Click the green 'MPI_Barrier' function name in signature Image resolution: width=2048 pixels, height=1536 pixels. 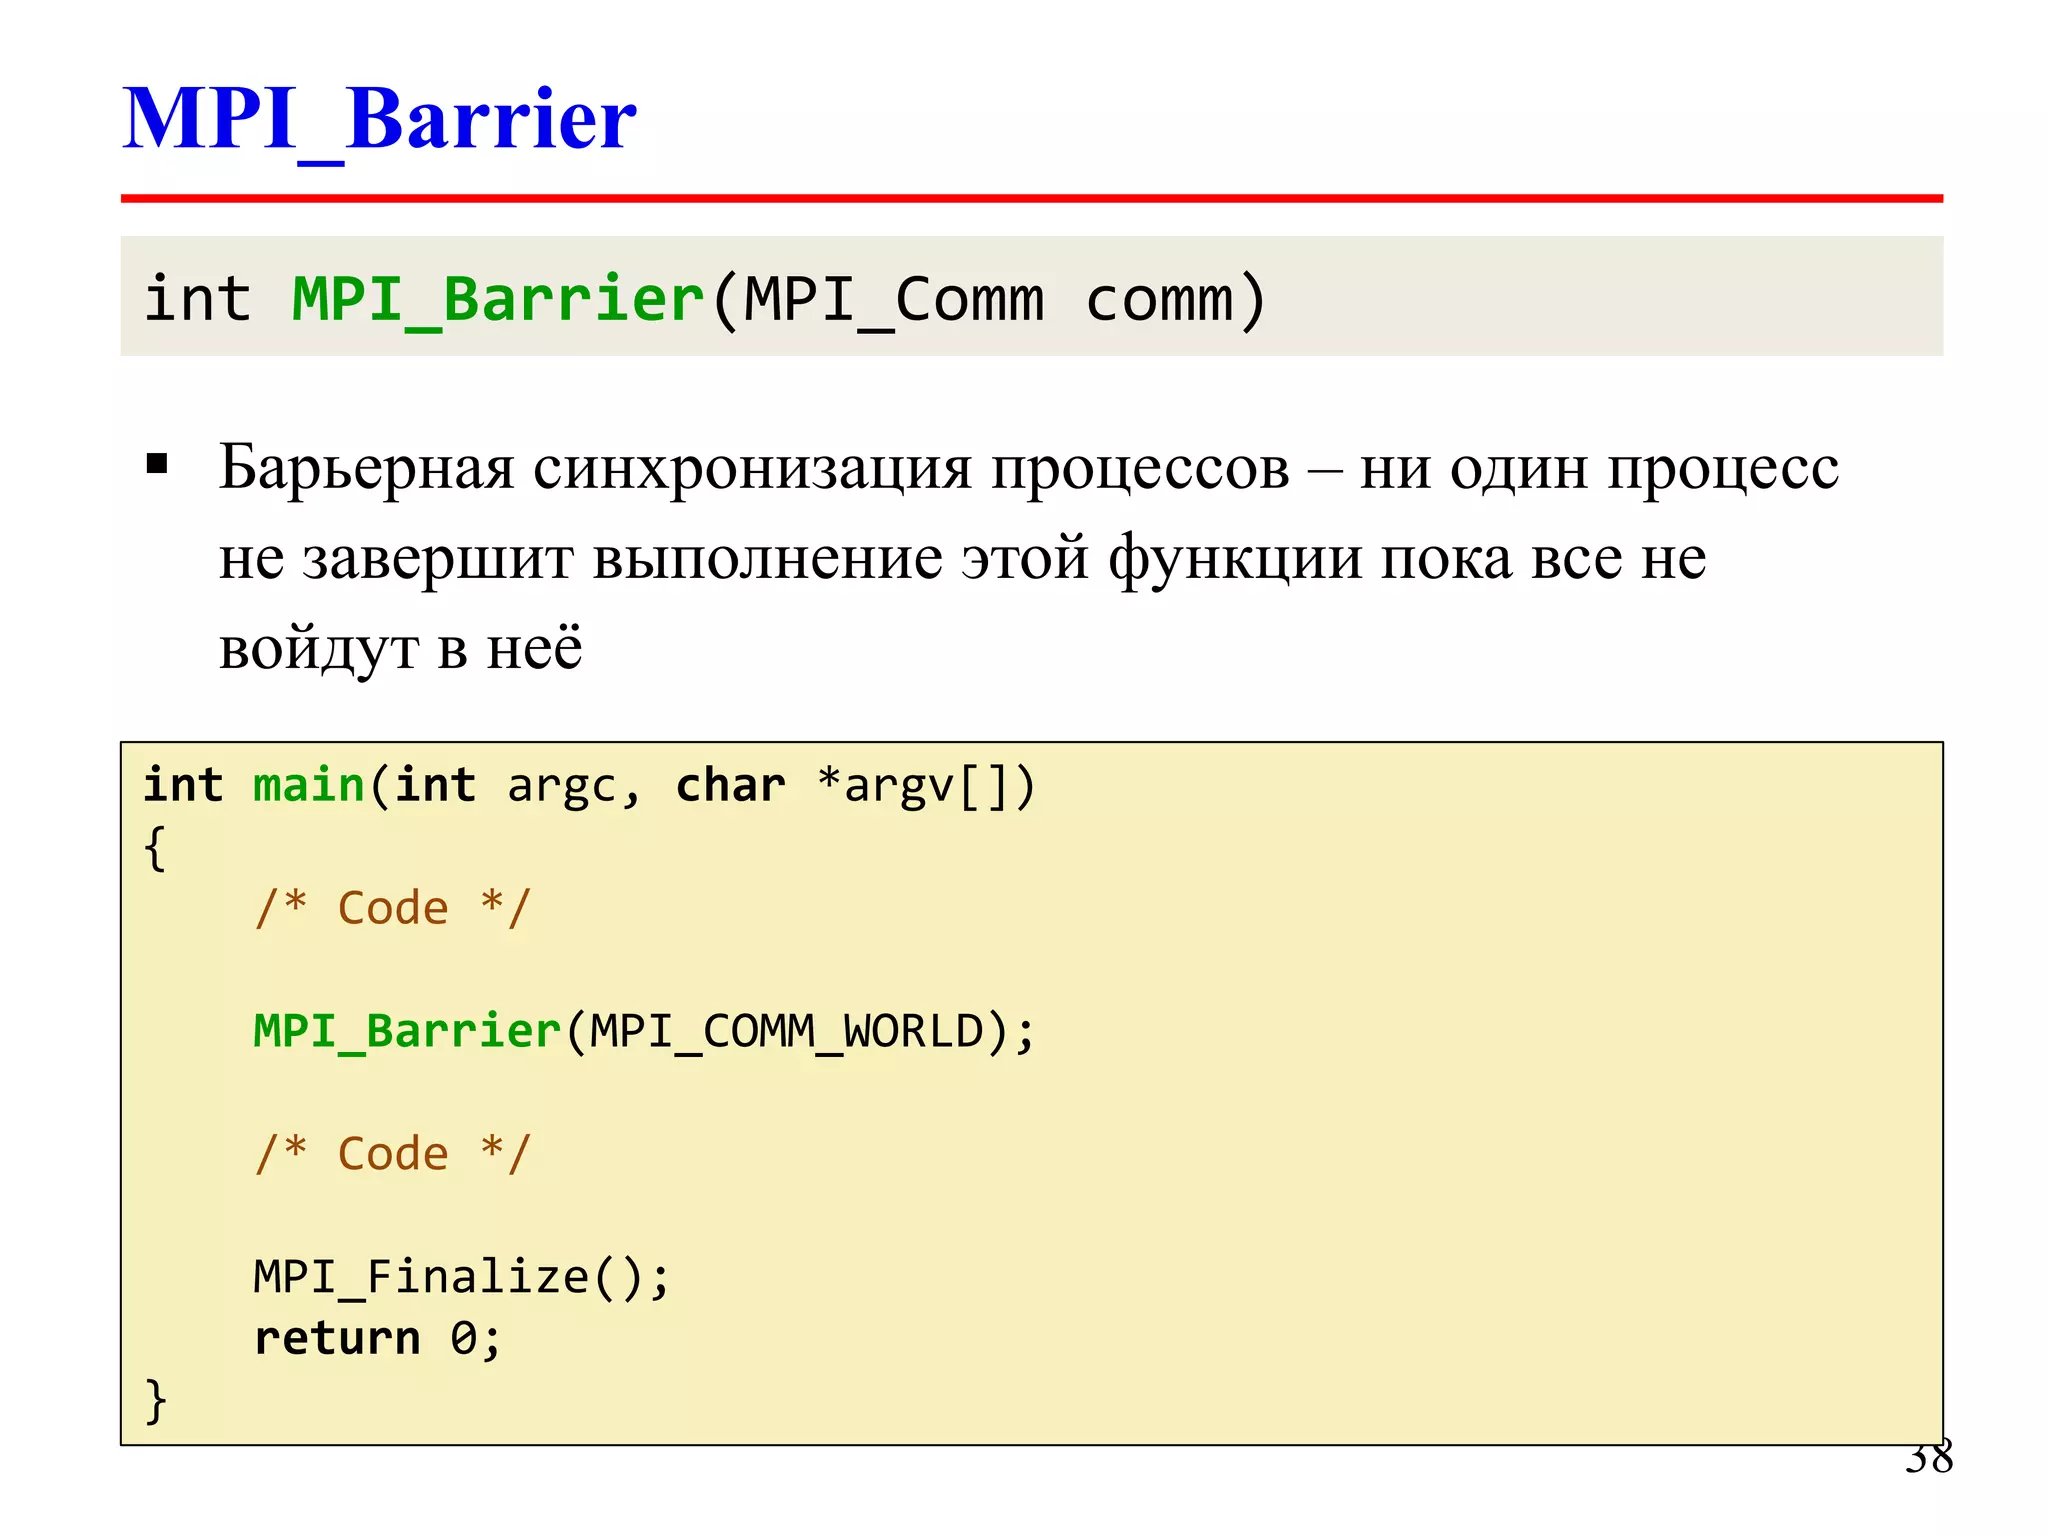498,299
